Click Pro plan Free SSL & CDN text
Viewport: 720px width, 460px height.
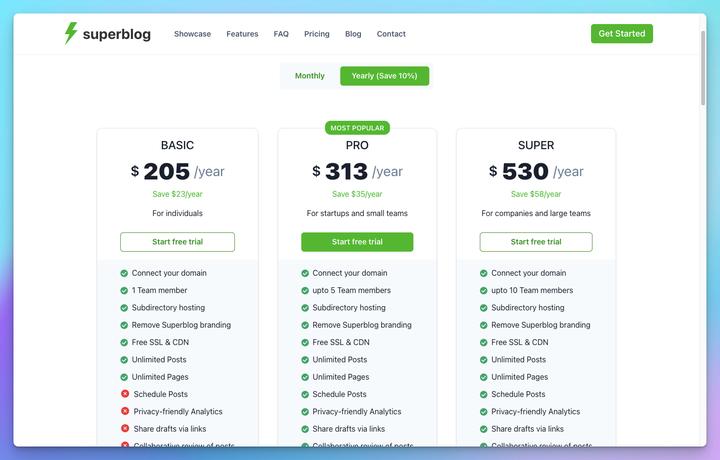[x=341, y=342]
